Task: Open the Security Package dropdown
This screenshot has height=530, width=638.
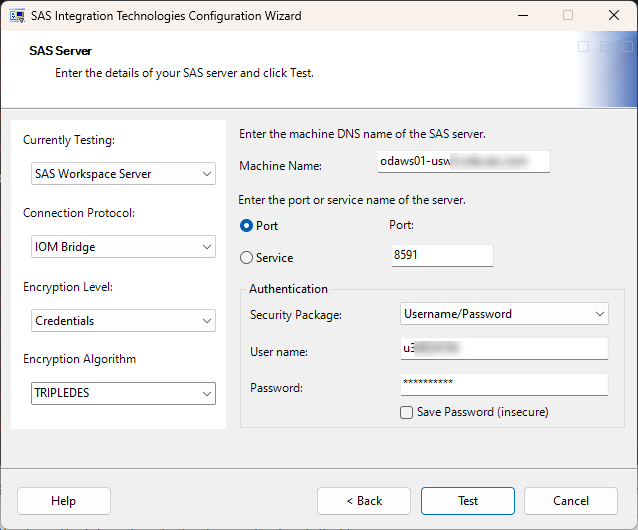Action: pyautogui.click(x=504, y=314)
